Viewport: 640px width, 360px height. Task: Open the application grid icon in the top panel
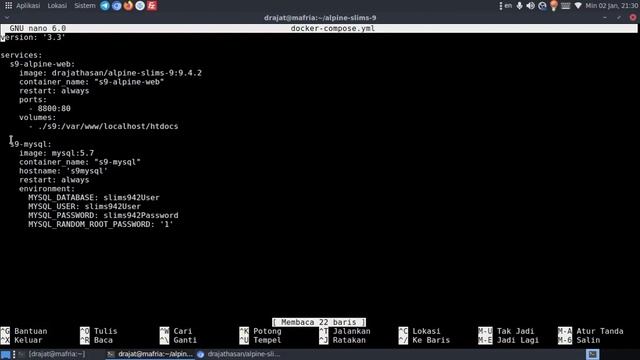(8, 6)
